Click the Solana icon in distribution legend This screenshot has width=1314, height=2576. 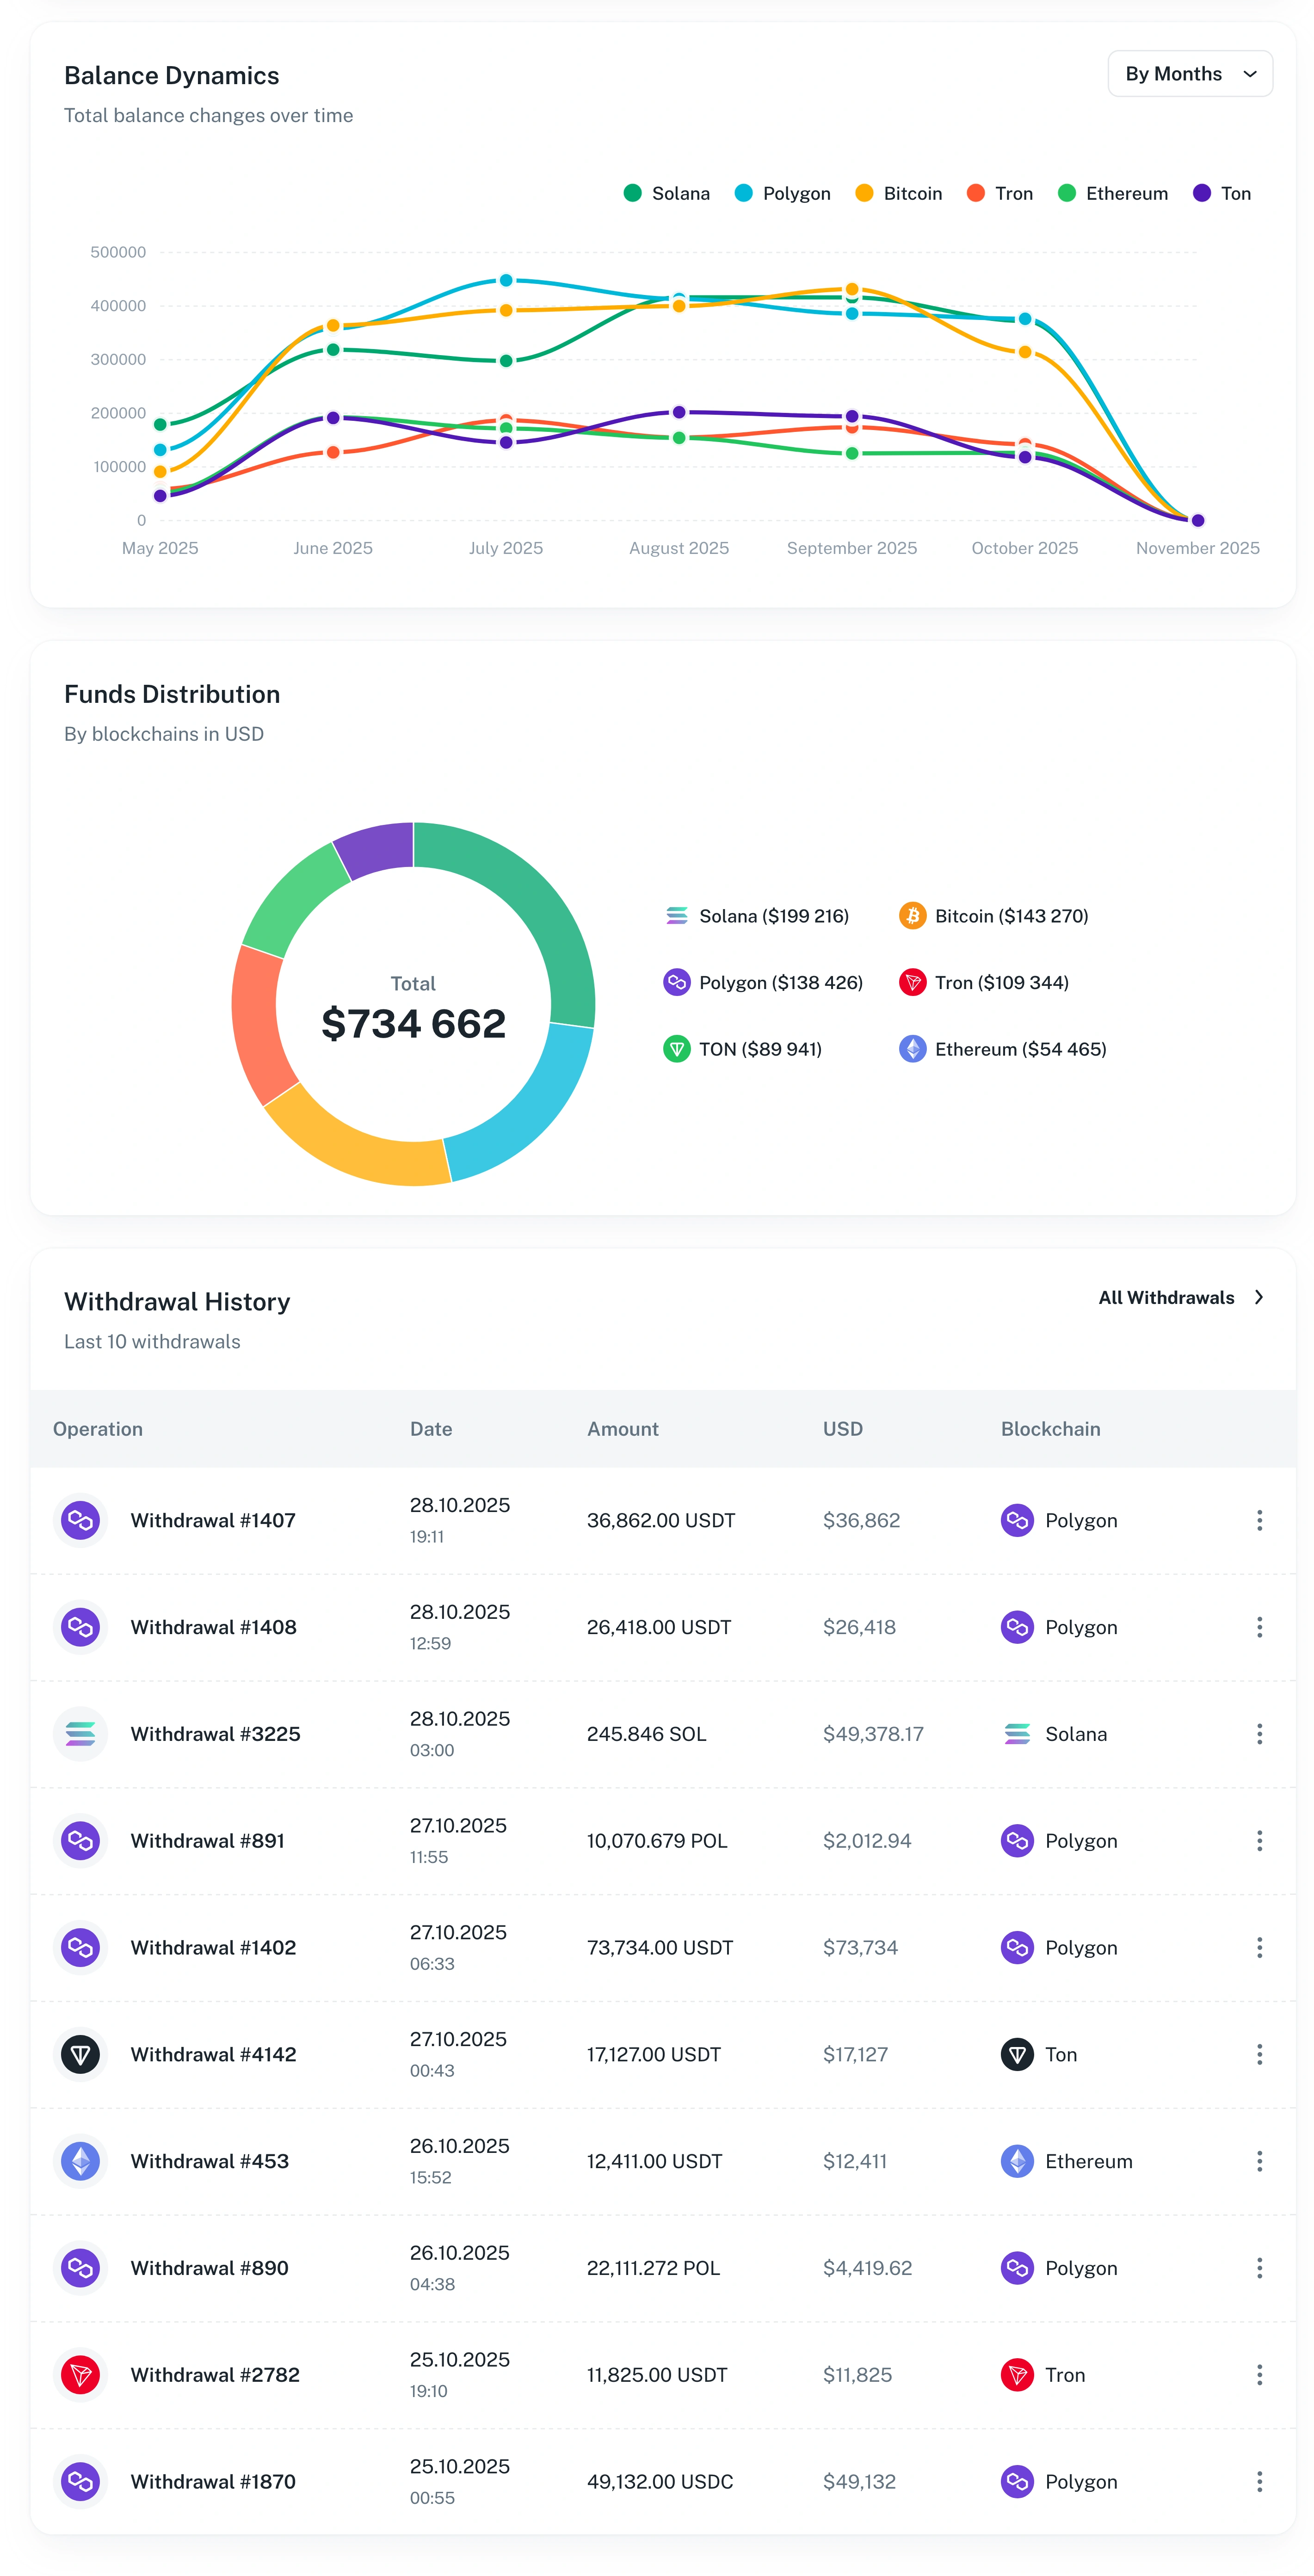click(x=676, y=915)
